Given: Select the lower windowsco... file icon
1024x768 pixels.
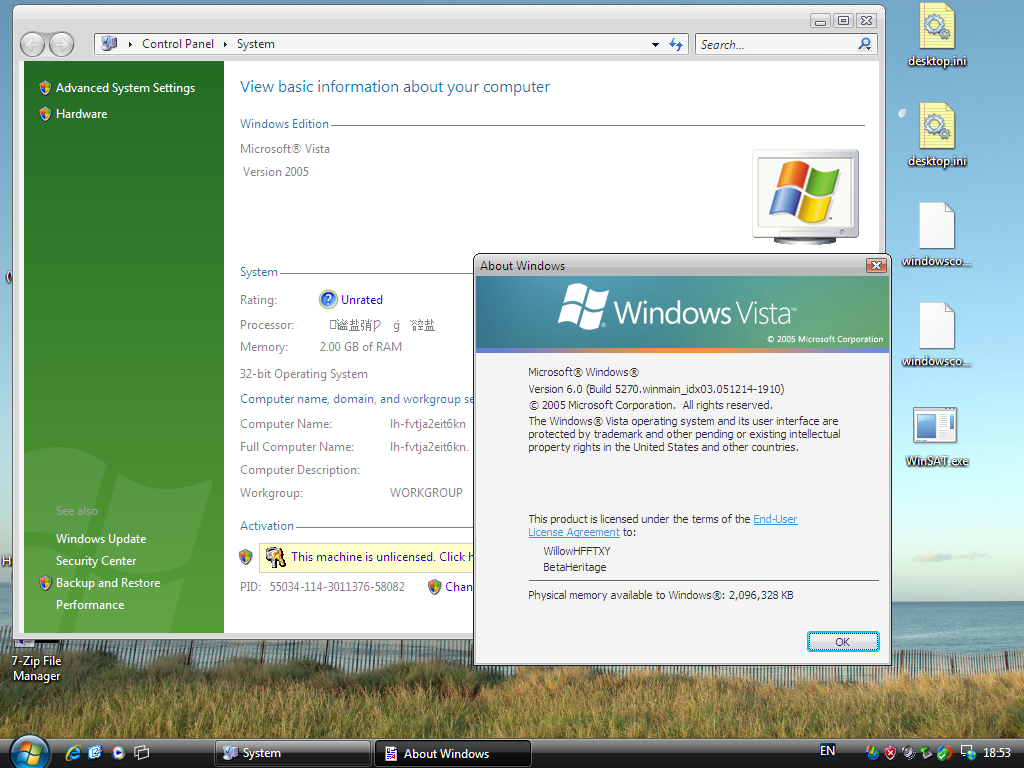Looking at the screenshot, I should click(937, 336).
